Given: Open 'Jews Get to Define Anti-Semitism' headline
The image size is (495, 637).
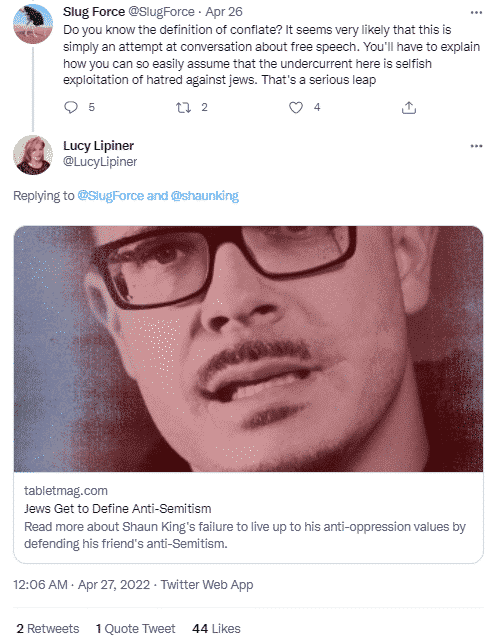Looking at the screenshot, I should pyautogui.click(x=117, y=509).
